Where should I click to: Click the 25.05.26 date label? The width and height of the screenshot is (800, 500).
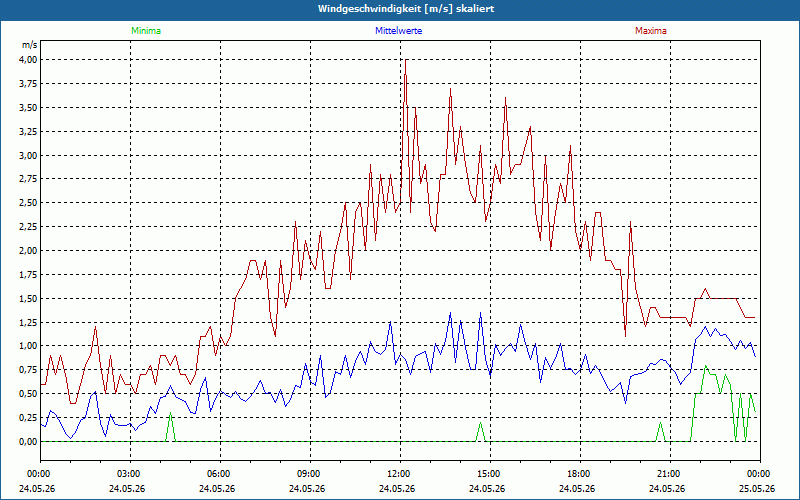point(757,489)
